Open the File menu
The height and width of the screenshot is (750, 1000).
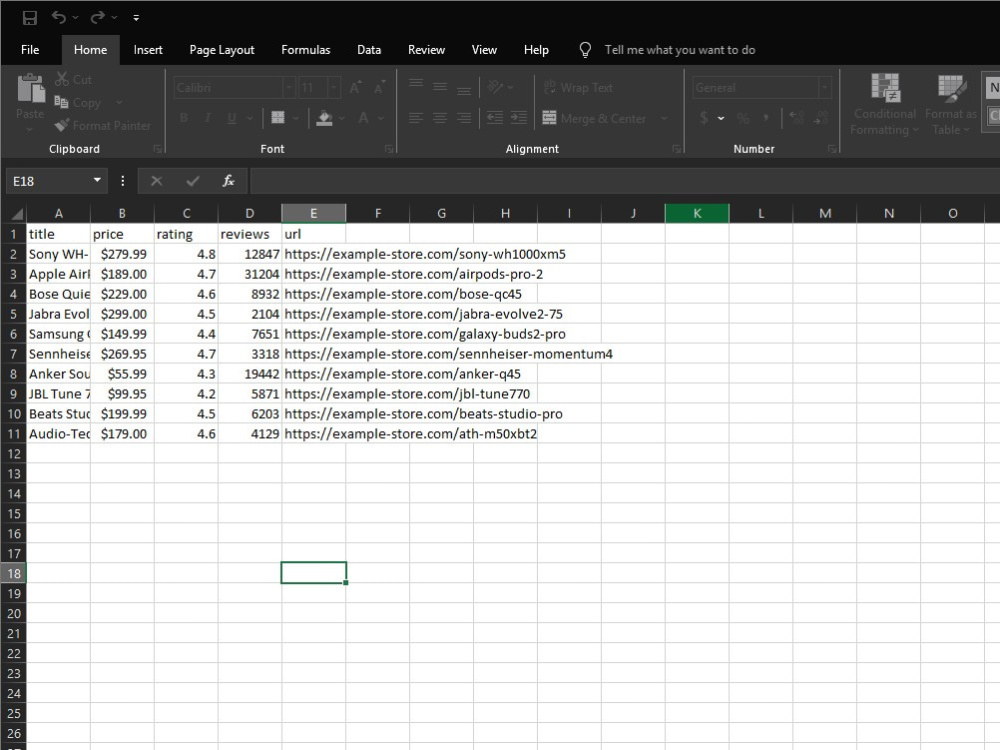pyautogui.click(x=30, y=50)
